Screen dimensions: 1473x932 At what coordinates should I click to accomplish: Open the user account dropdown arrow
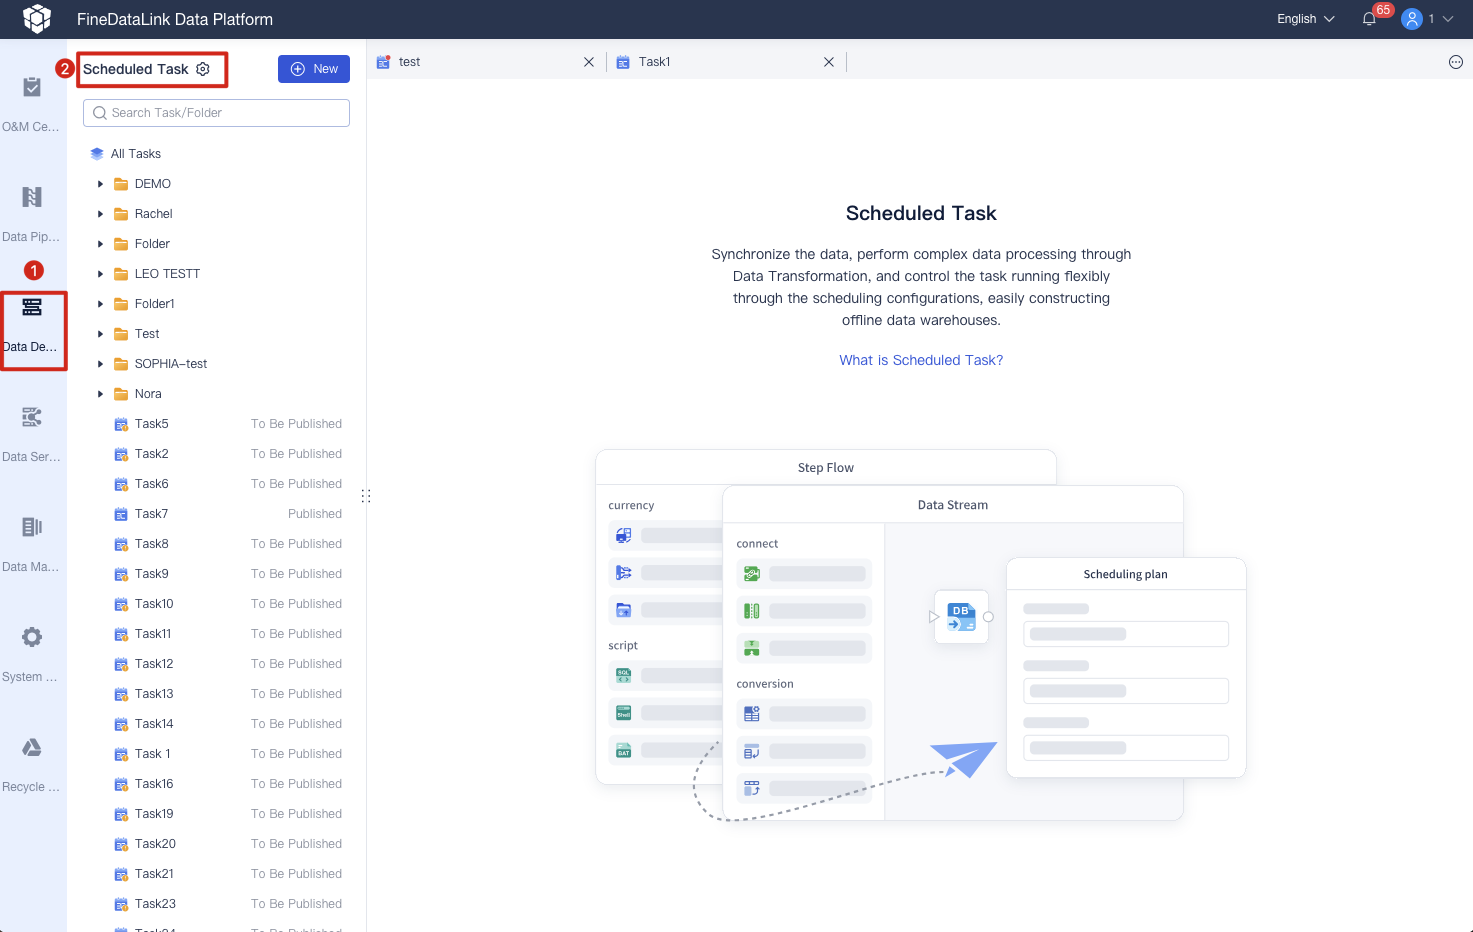[1447, 19]
